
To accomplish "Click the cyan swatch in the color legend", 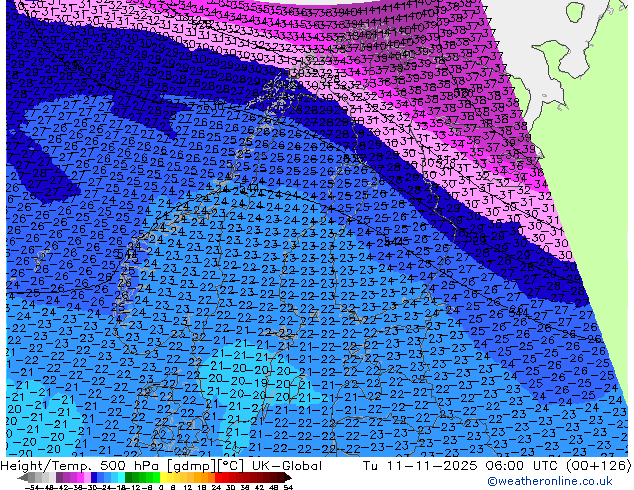I will [x=121, y=478].
